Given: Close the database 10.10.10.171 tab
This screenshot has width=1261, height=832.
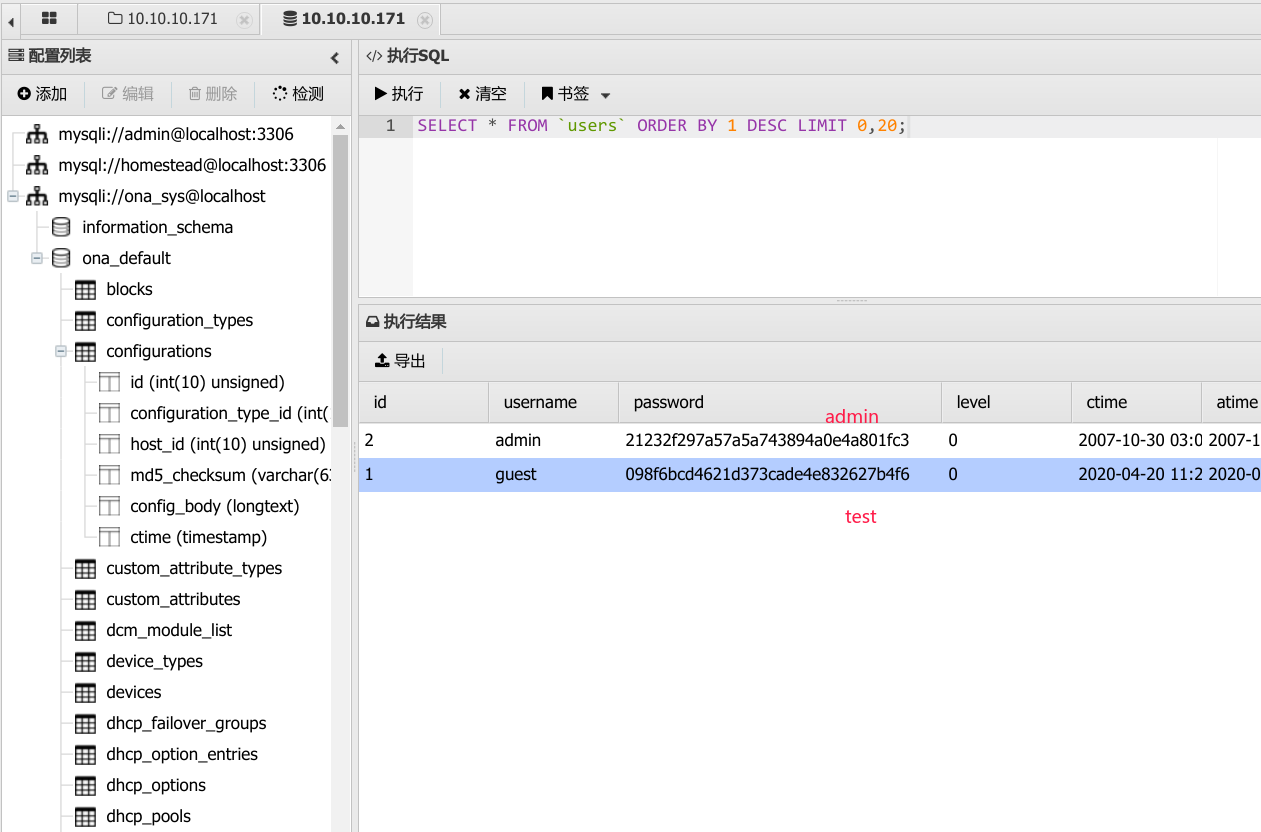Looking at the screenshot, I should tap(425, 19).
